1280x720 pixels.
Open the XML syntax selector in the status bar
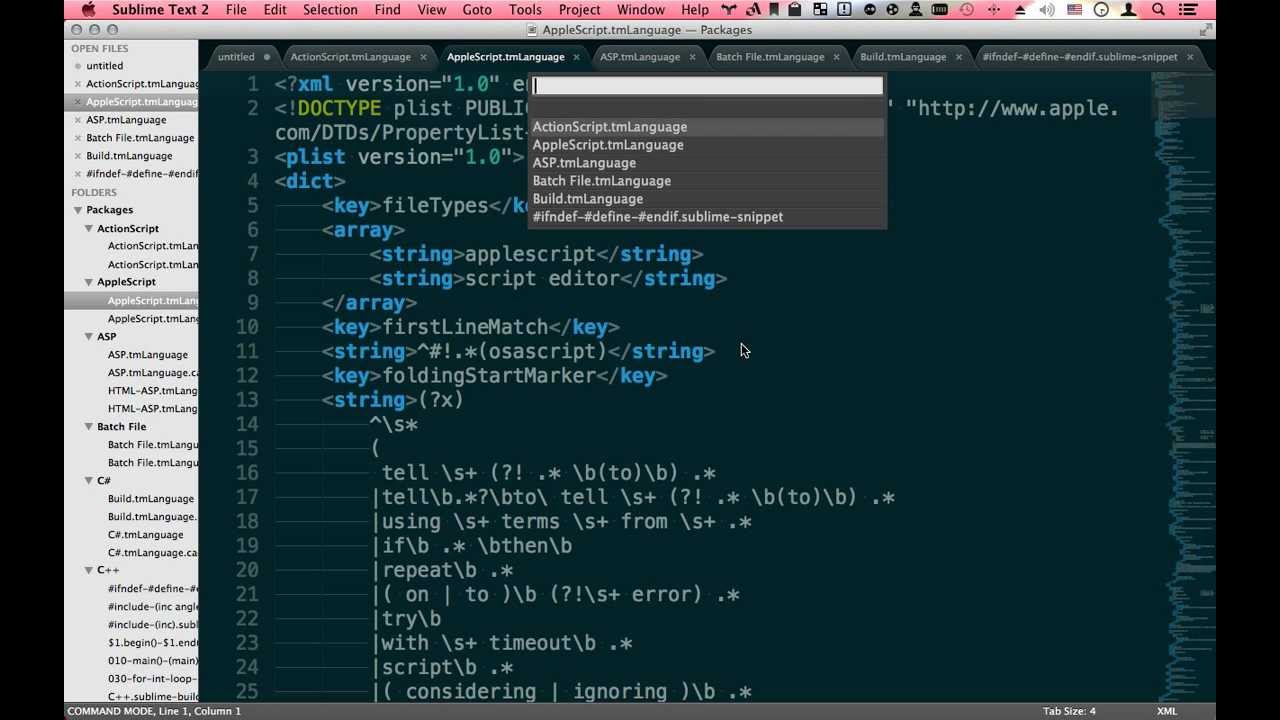pos(1167,711)
